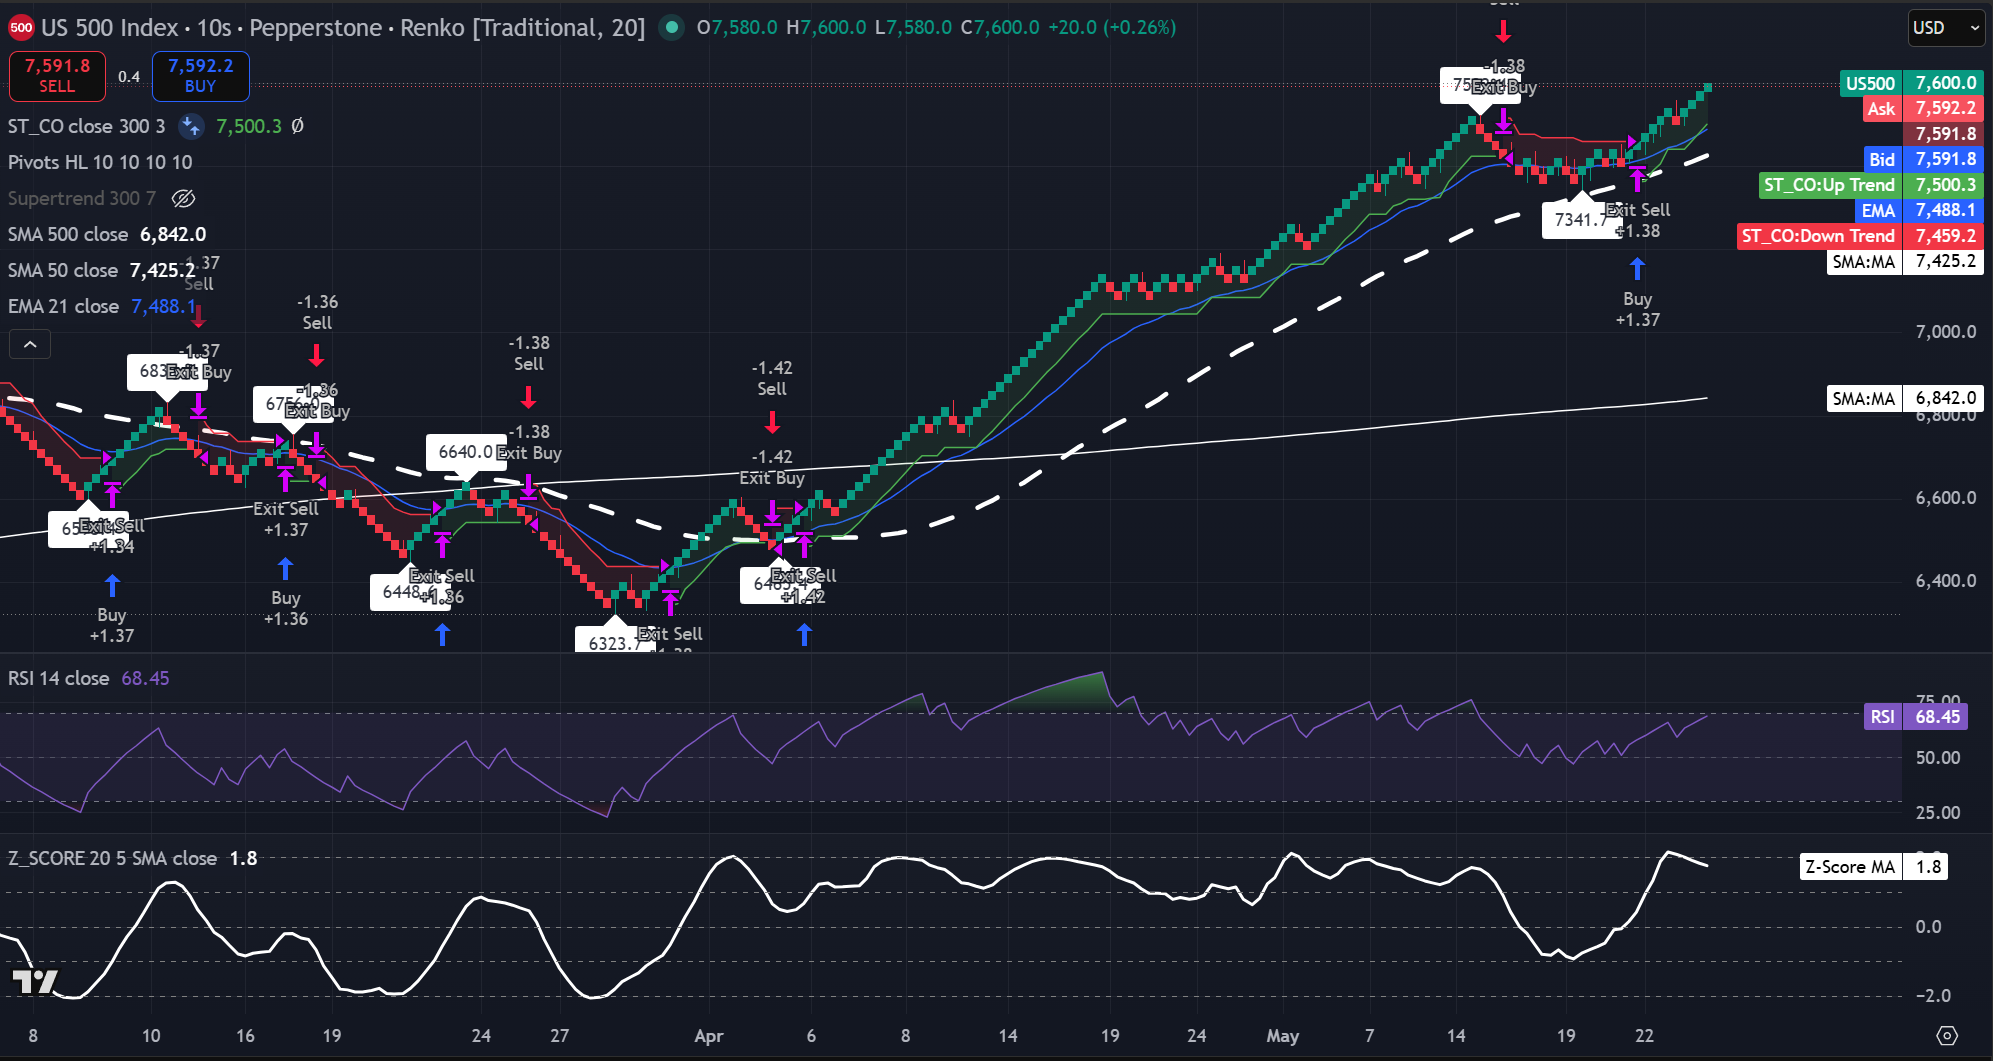Image resolution: width=1993 pixels, height=1061 pixels.
Task: Click the Apr date on time axis
Action: click(x=708, y=1036)
